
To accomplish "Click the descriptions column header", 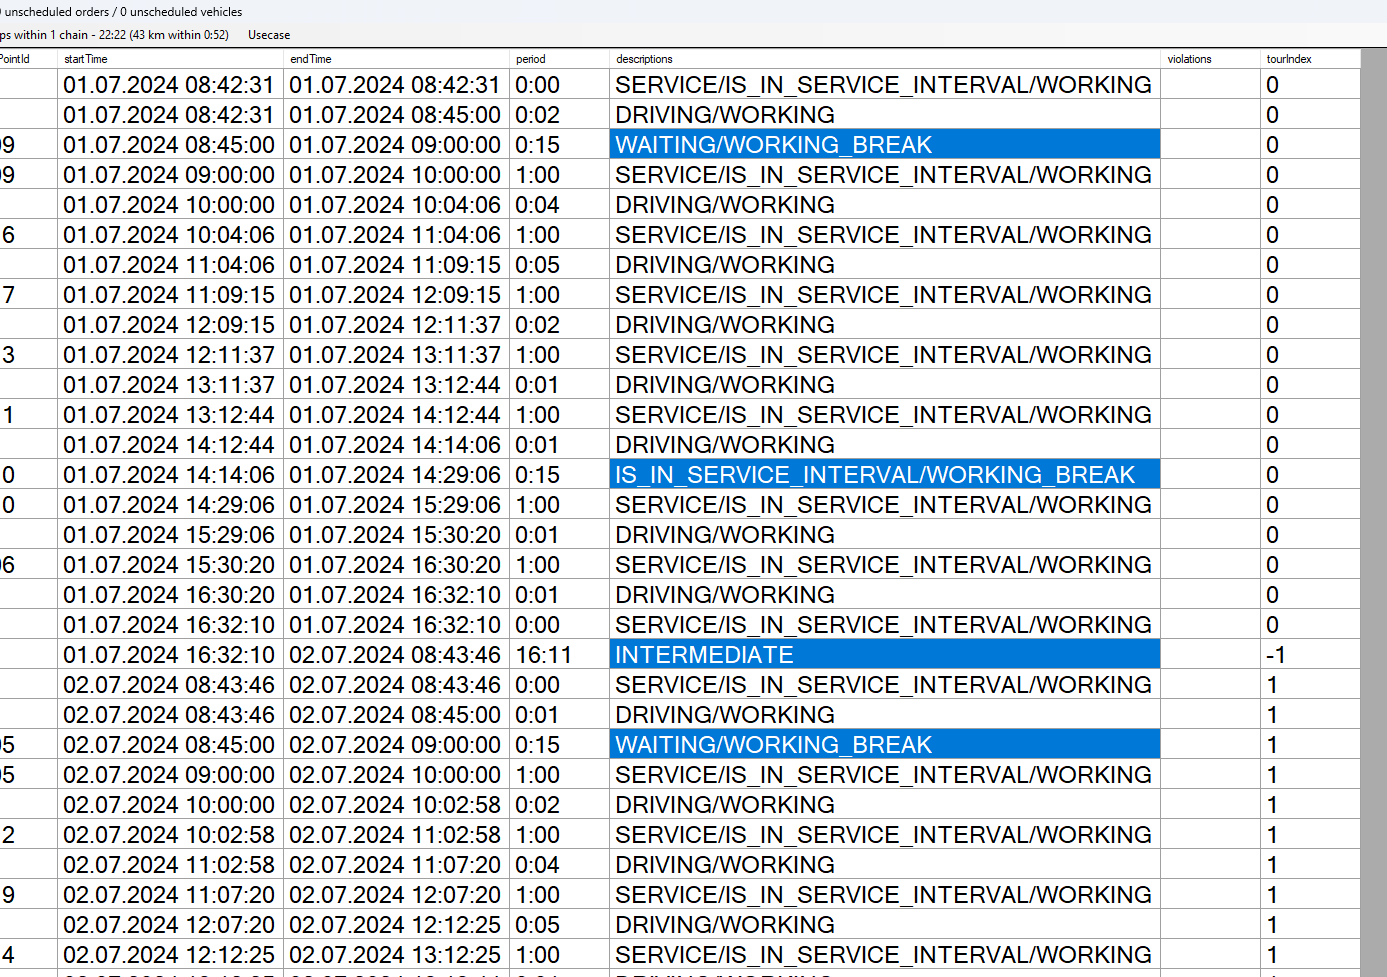I will [x=644, y=59].
